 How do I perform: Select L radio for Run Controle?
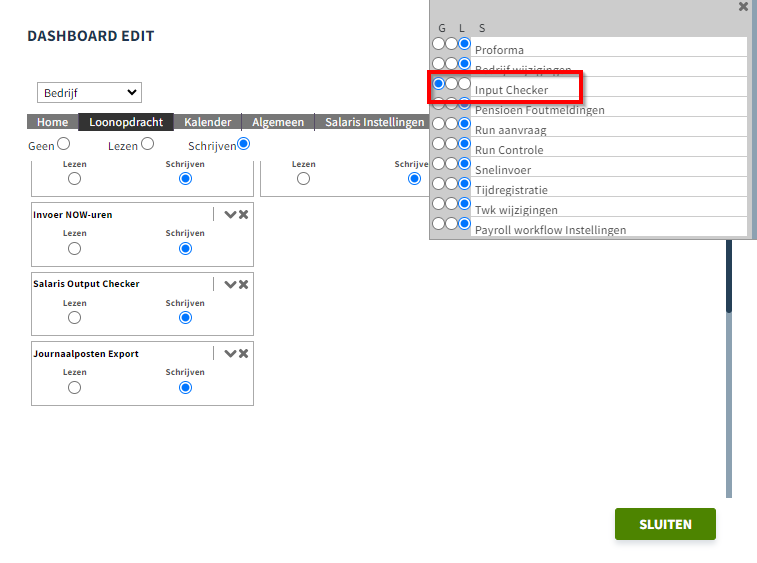tap(451, 143)
